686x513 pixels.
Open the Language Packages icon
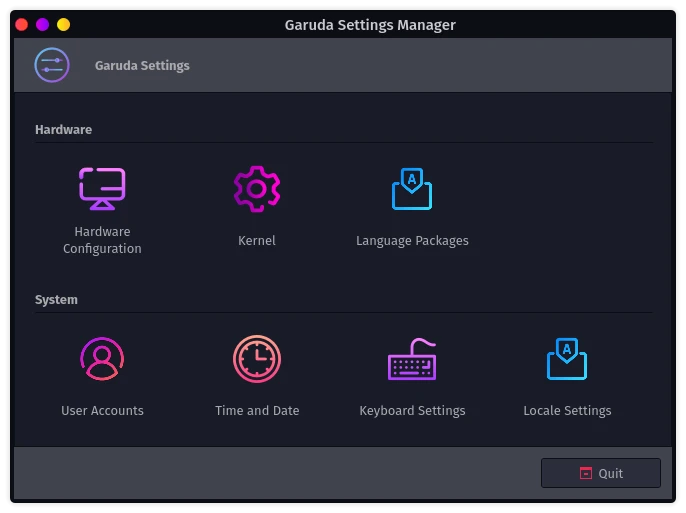[412, 188]
